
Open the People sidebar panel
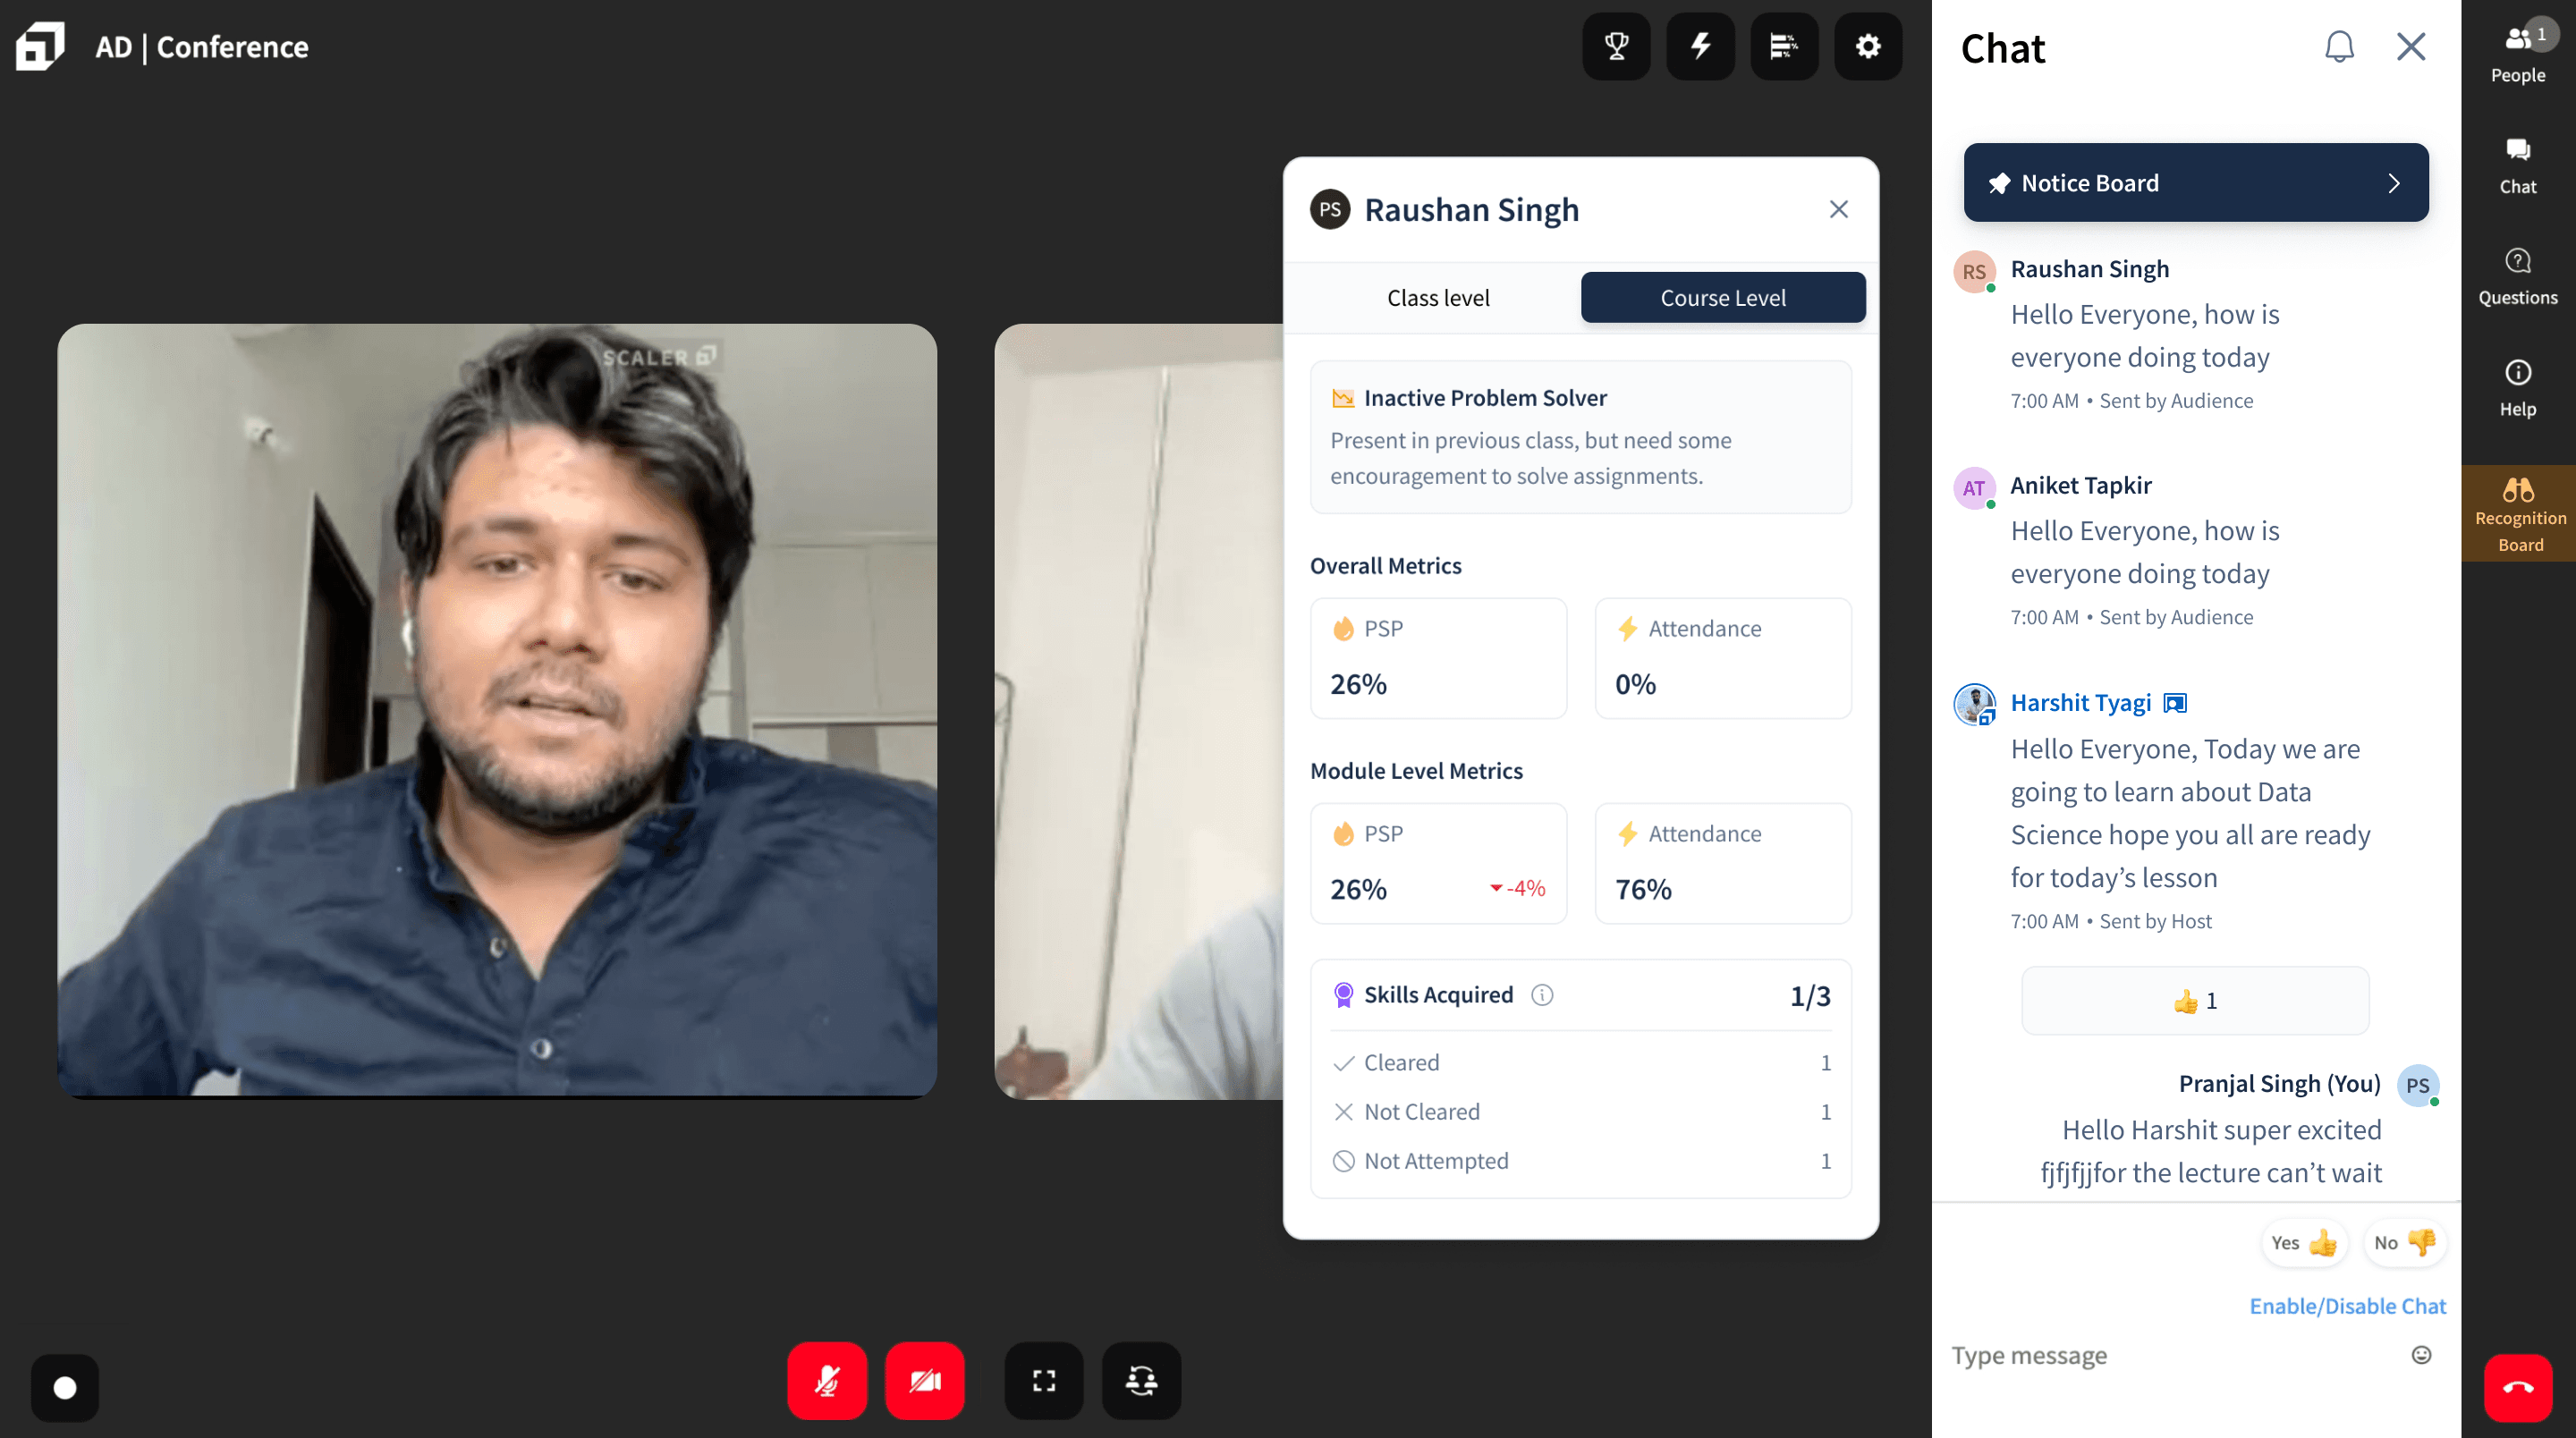pyautogui.click(x=2518, y=53)
